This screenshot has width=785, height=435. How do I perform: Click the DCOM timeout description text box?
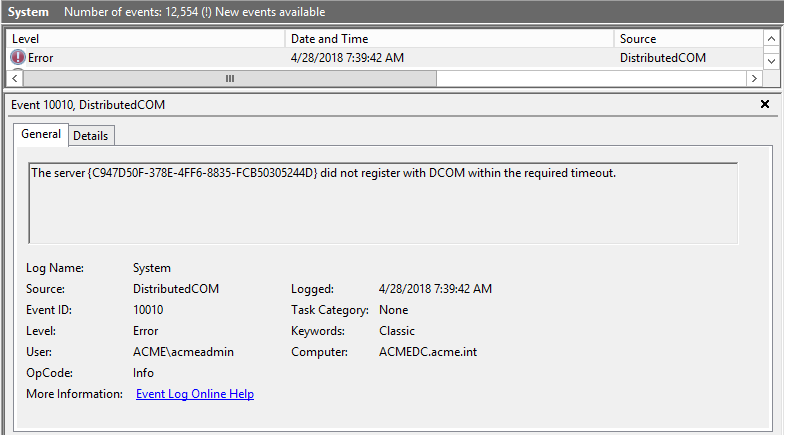click(x=382, y=202)
